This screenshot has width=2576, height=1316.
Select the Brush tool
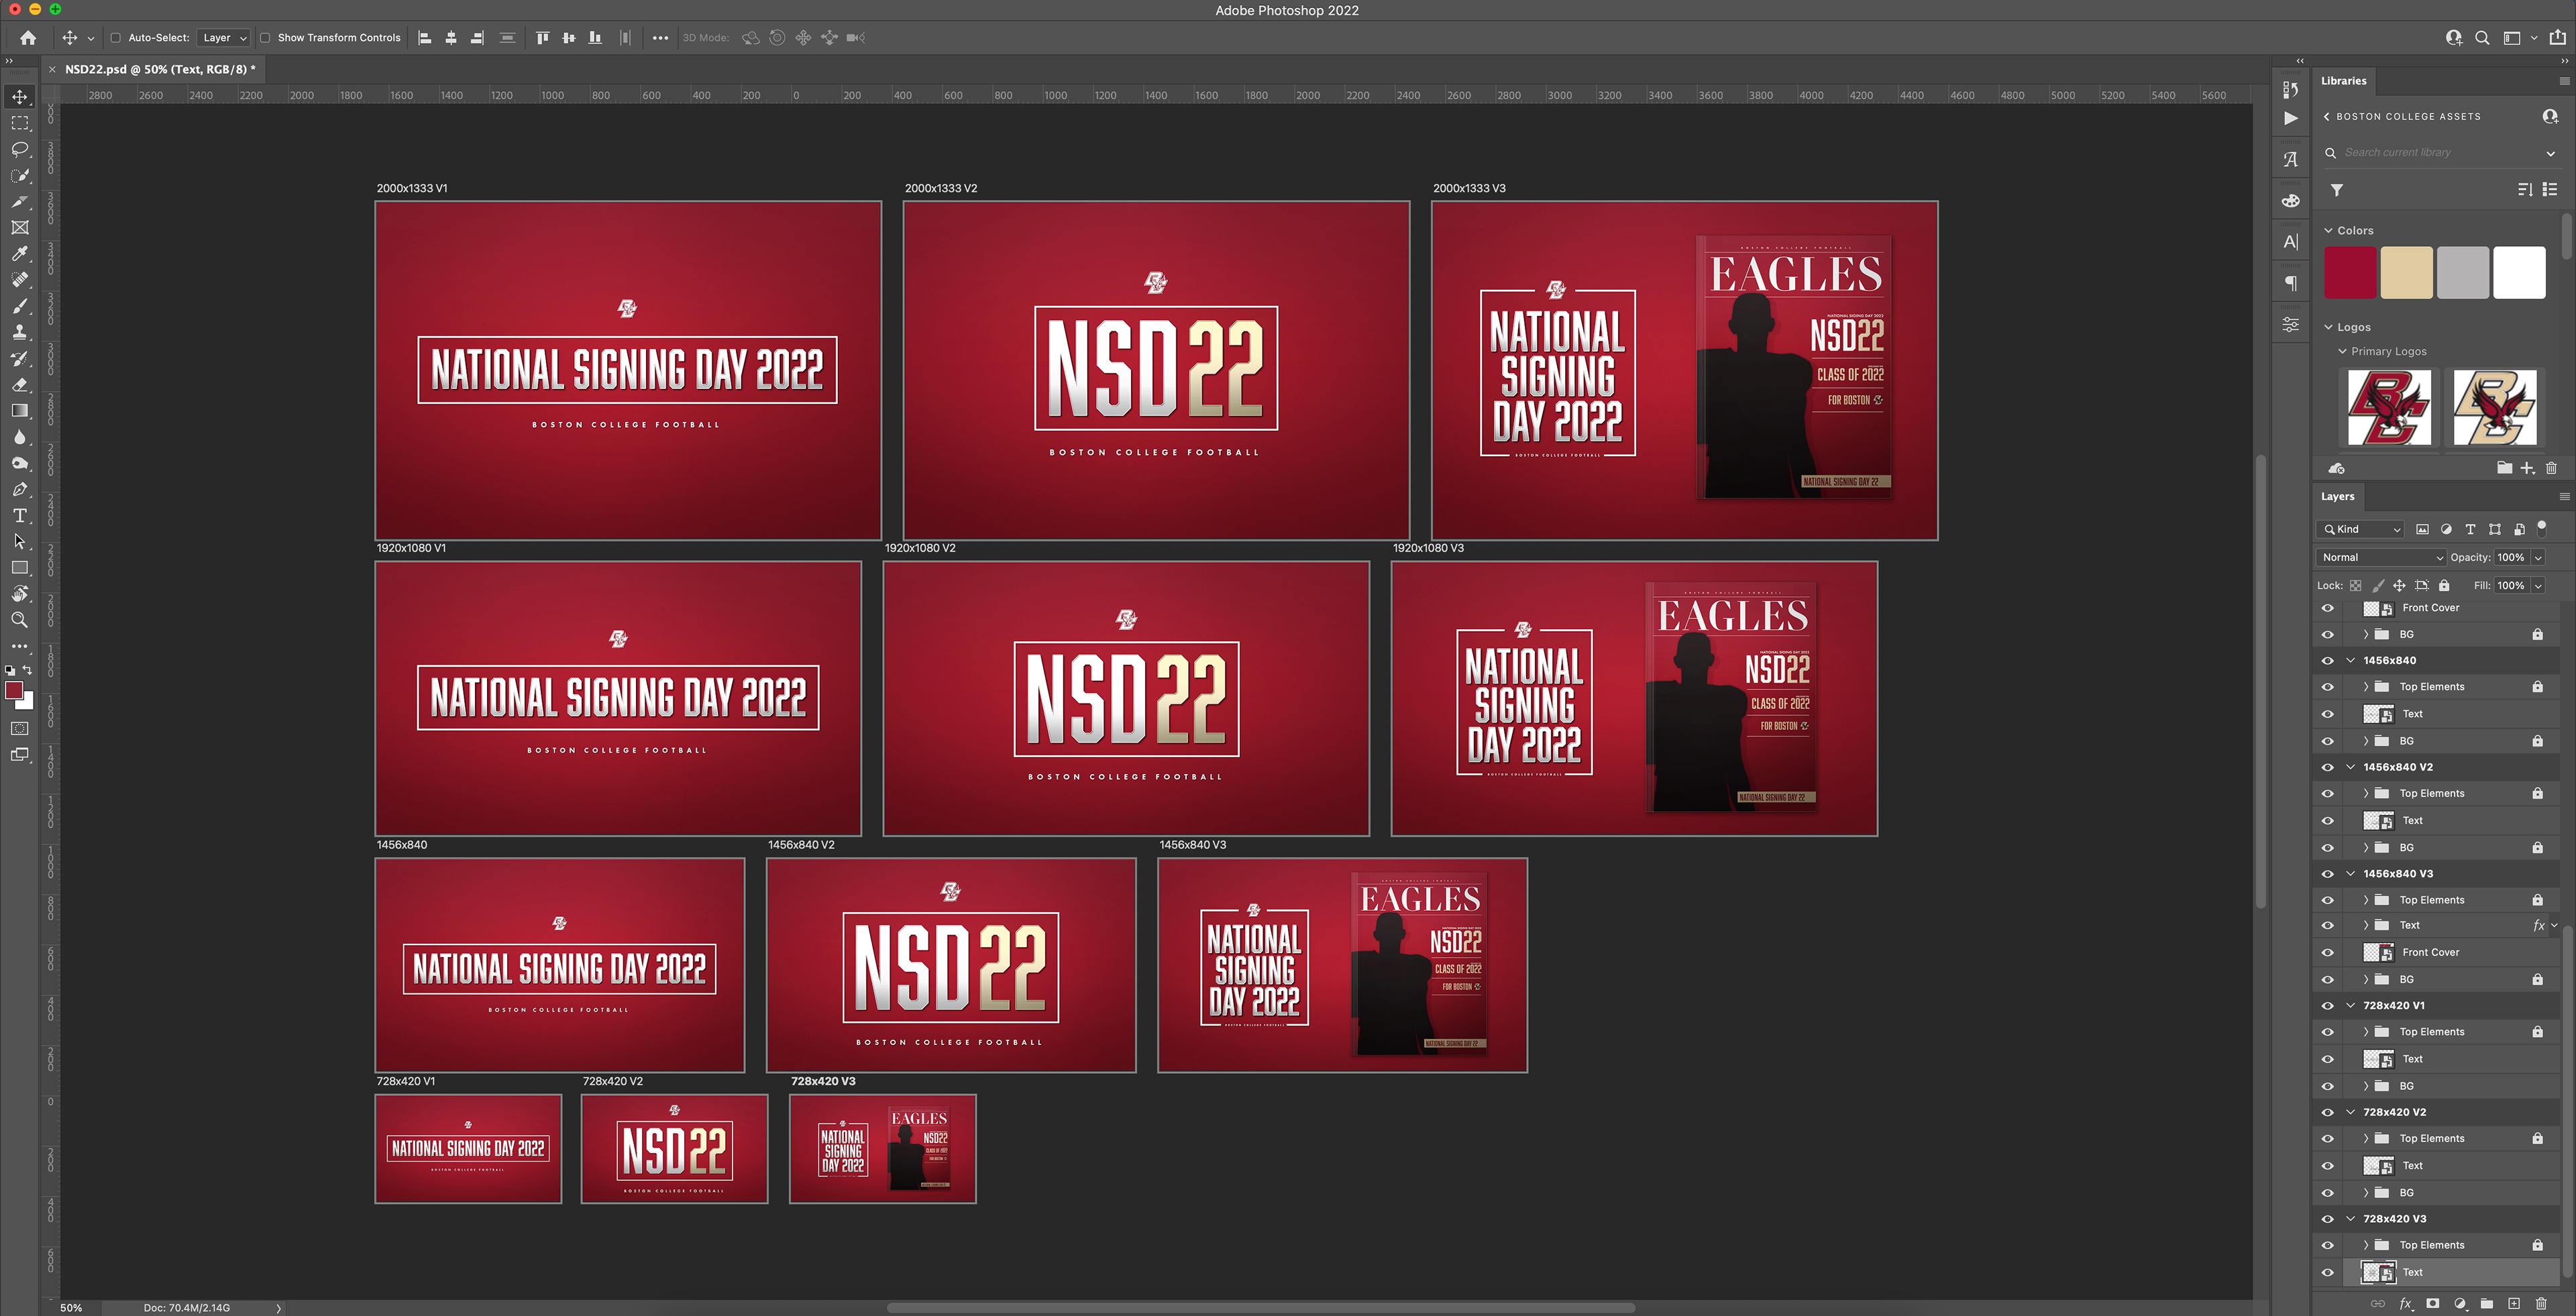pos(19,306)
